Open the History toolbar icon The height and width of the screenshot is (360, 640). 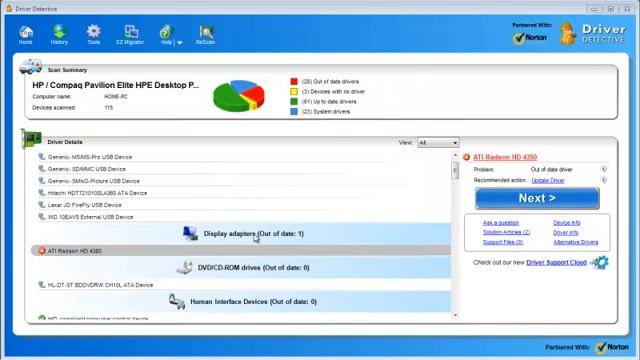click(x=59, y=34)
